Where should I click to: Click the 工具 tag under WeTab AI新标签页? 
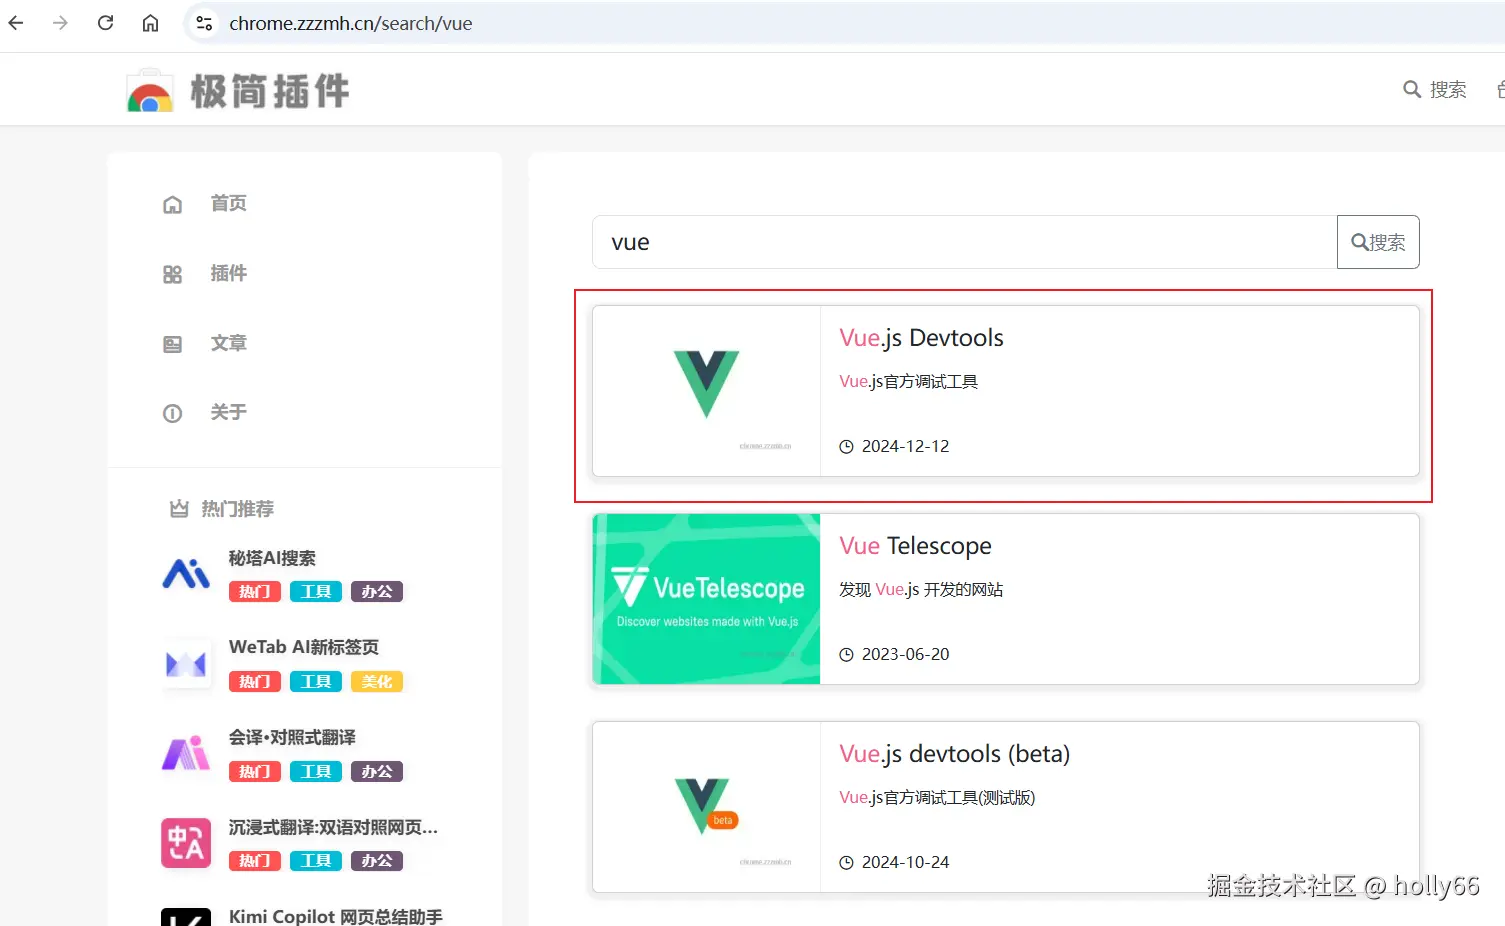pyautogui.click(x=316, y=682)
